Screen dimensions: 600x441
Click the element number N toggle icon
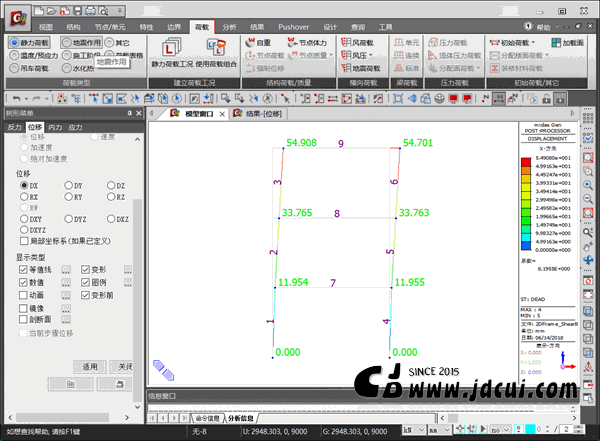point(499,99)
